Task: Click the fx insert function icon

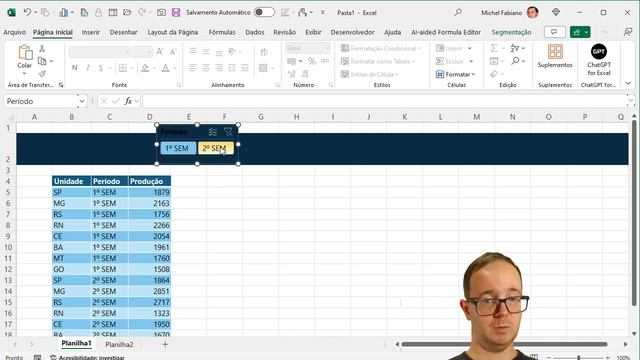Action: click(x=128, y=101)
